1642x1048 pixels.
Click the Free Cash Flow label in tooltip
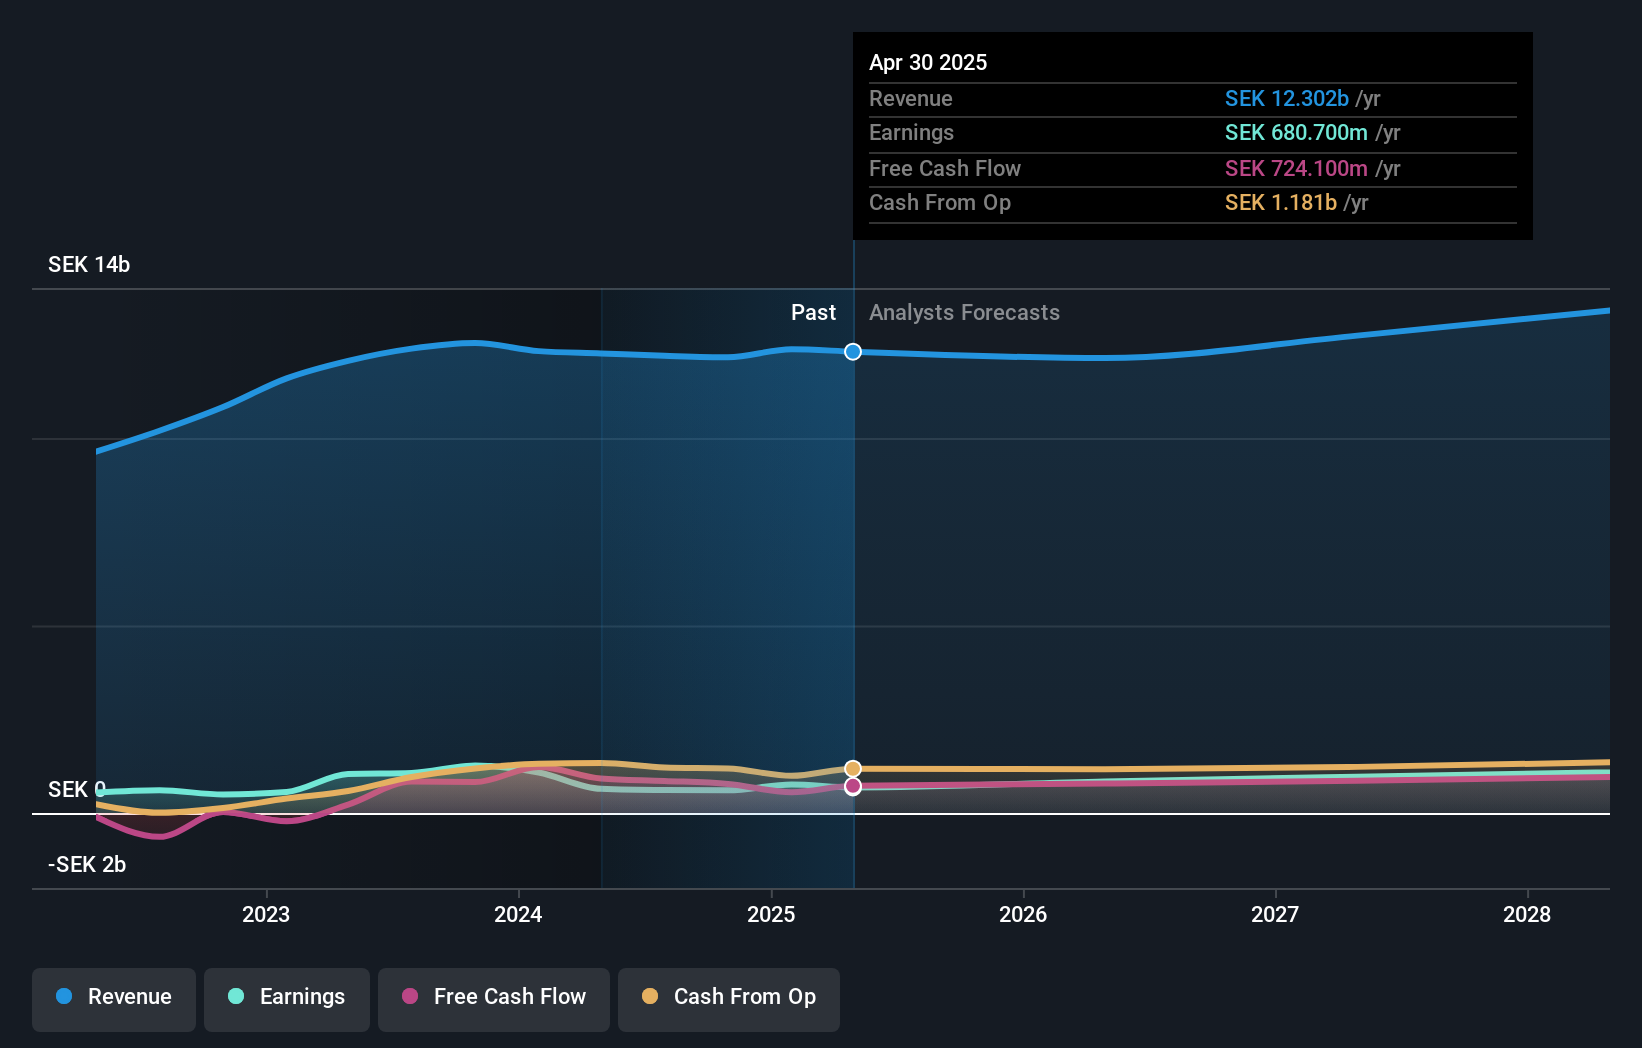(945, 168)
